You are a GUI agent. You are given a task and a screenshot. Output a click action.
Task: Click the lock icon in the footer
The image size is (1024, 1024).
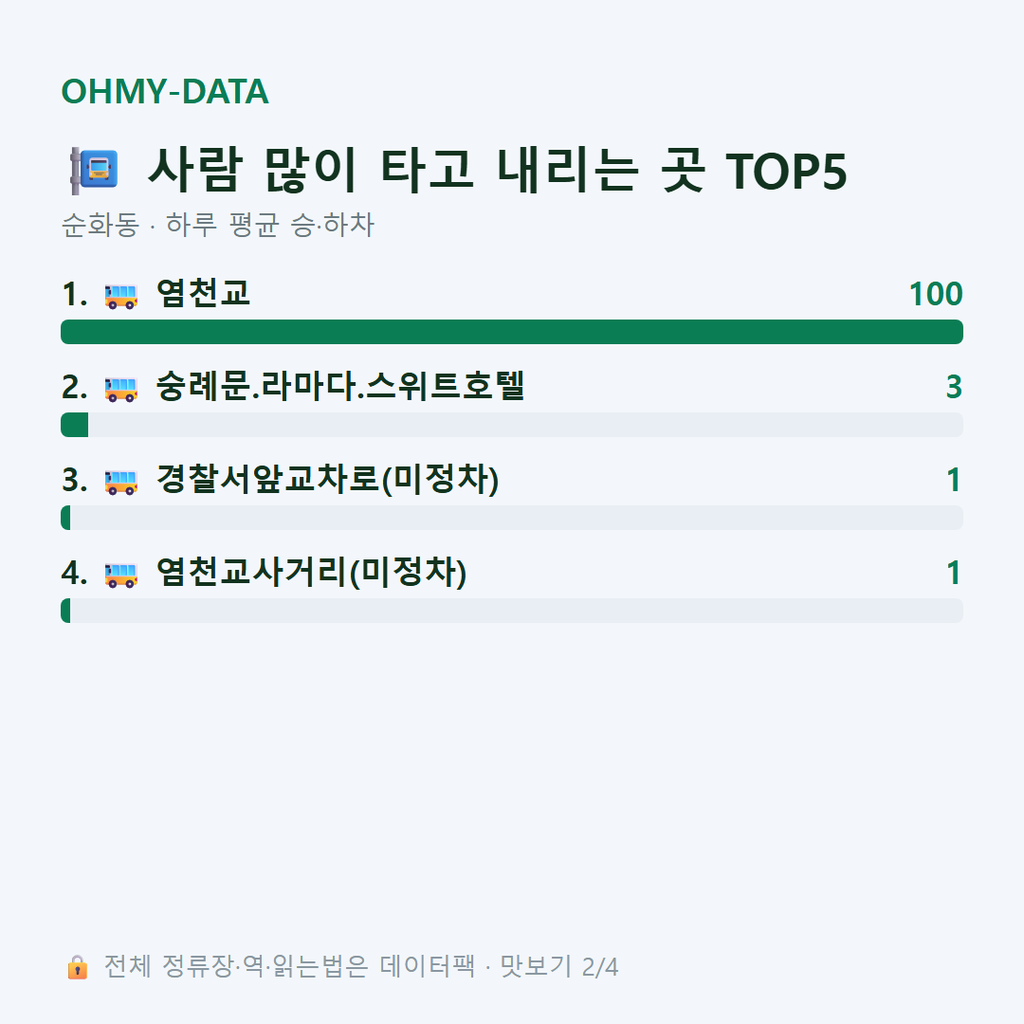point(77,967)
